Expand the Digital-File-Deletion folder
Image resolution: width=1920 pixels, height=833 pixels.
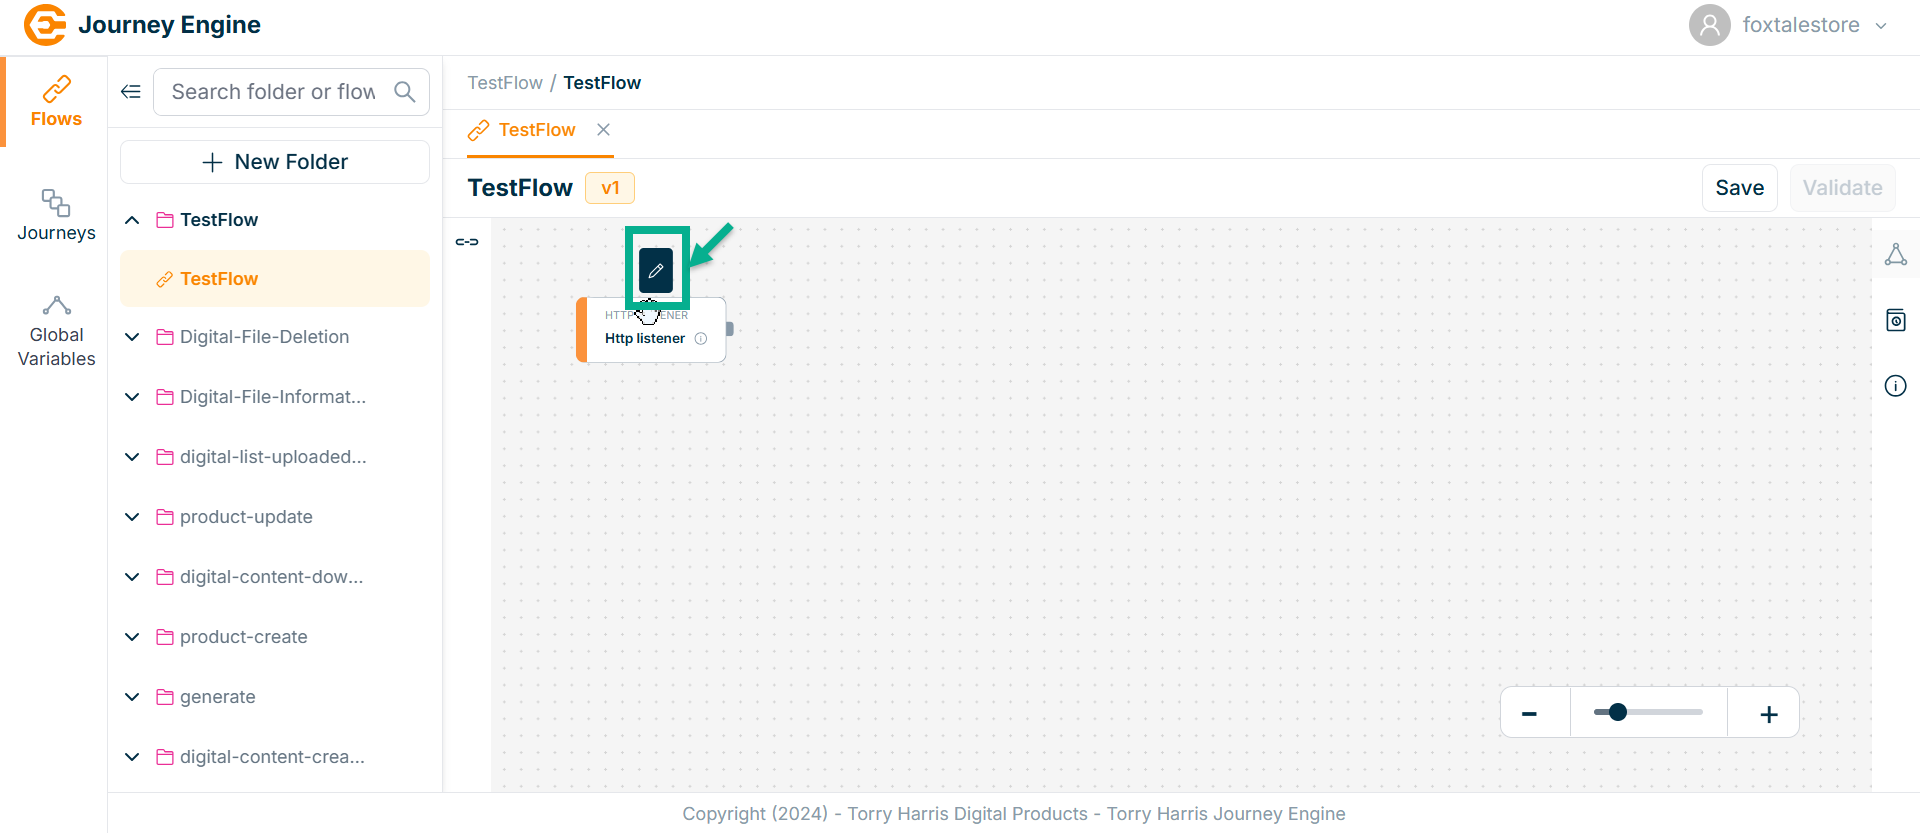(132, 337)
